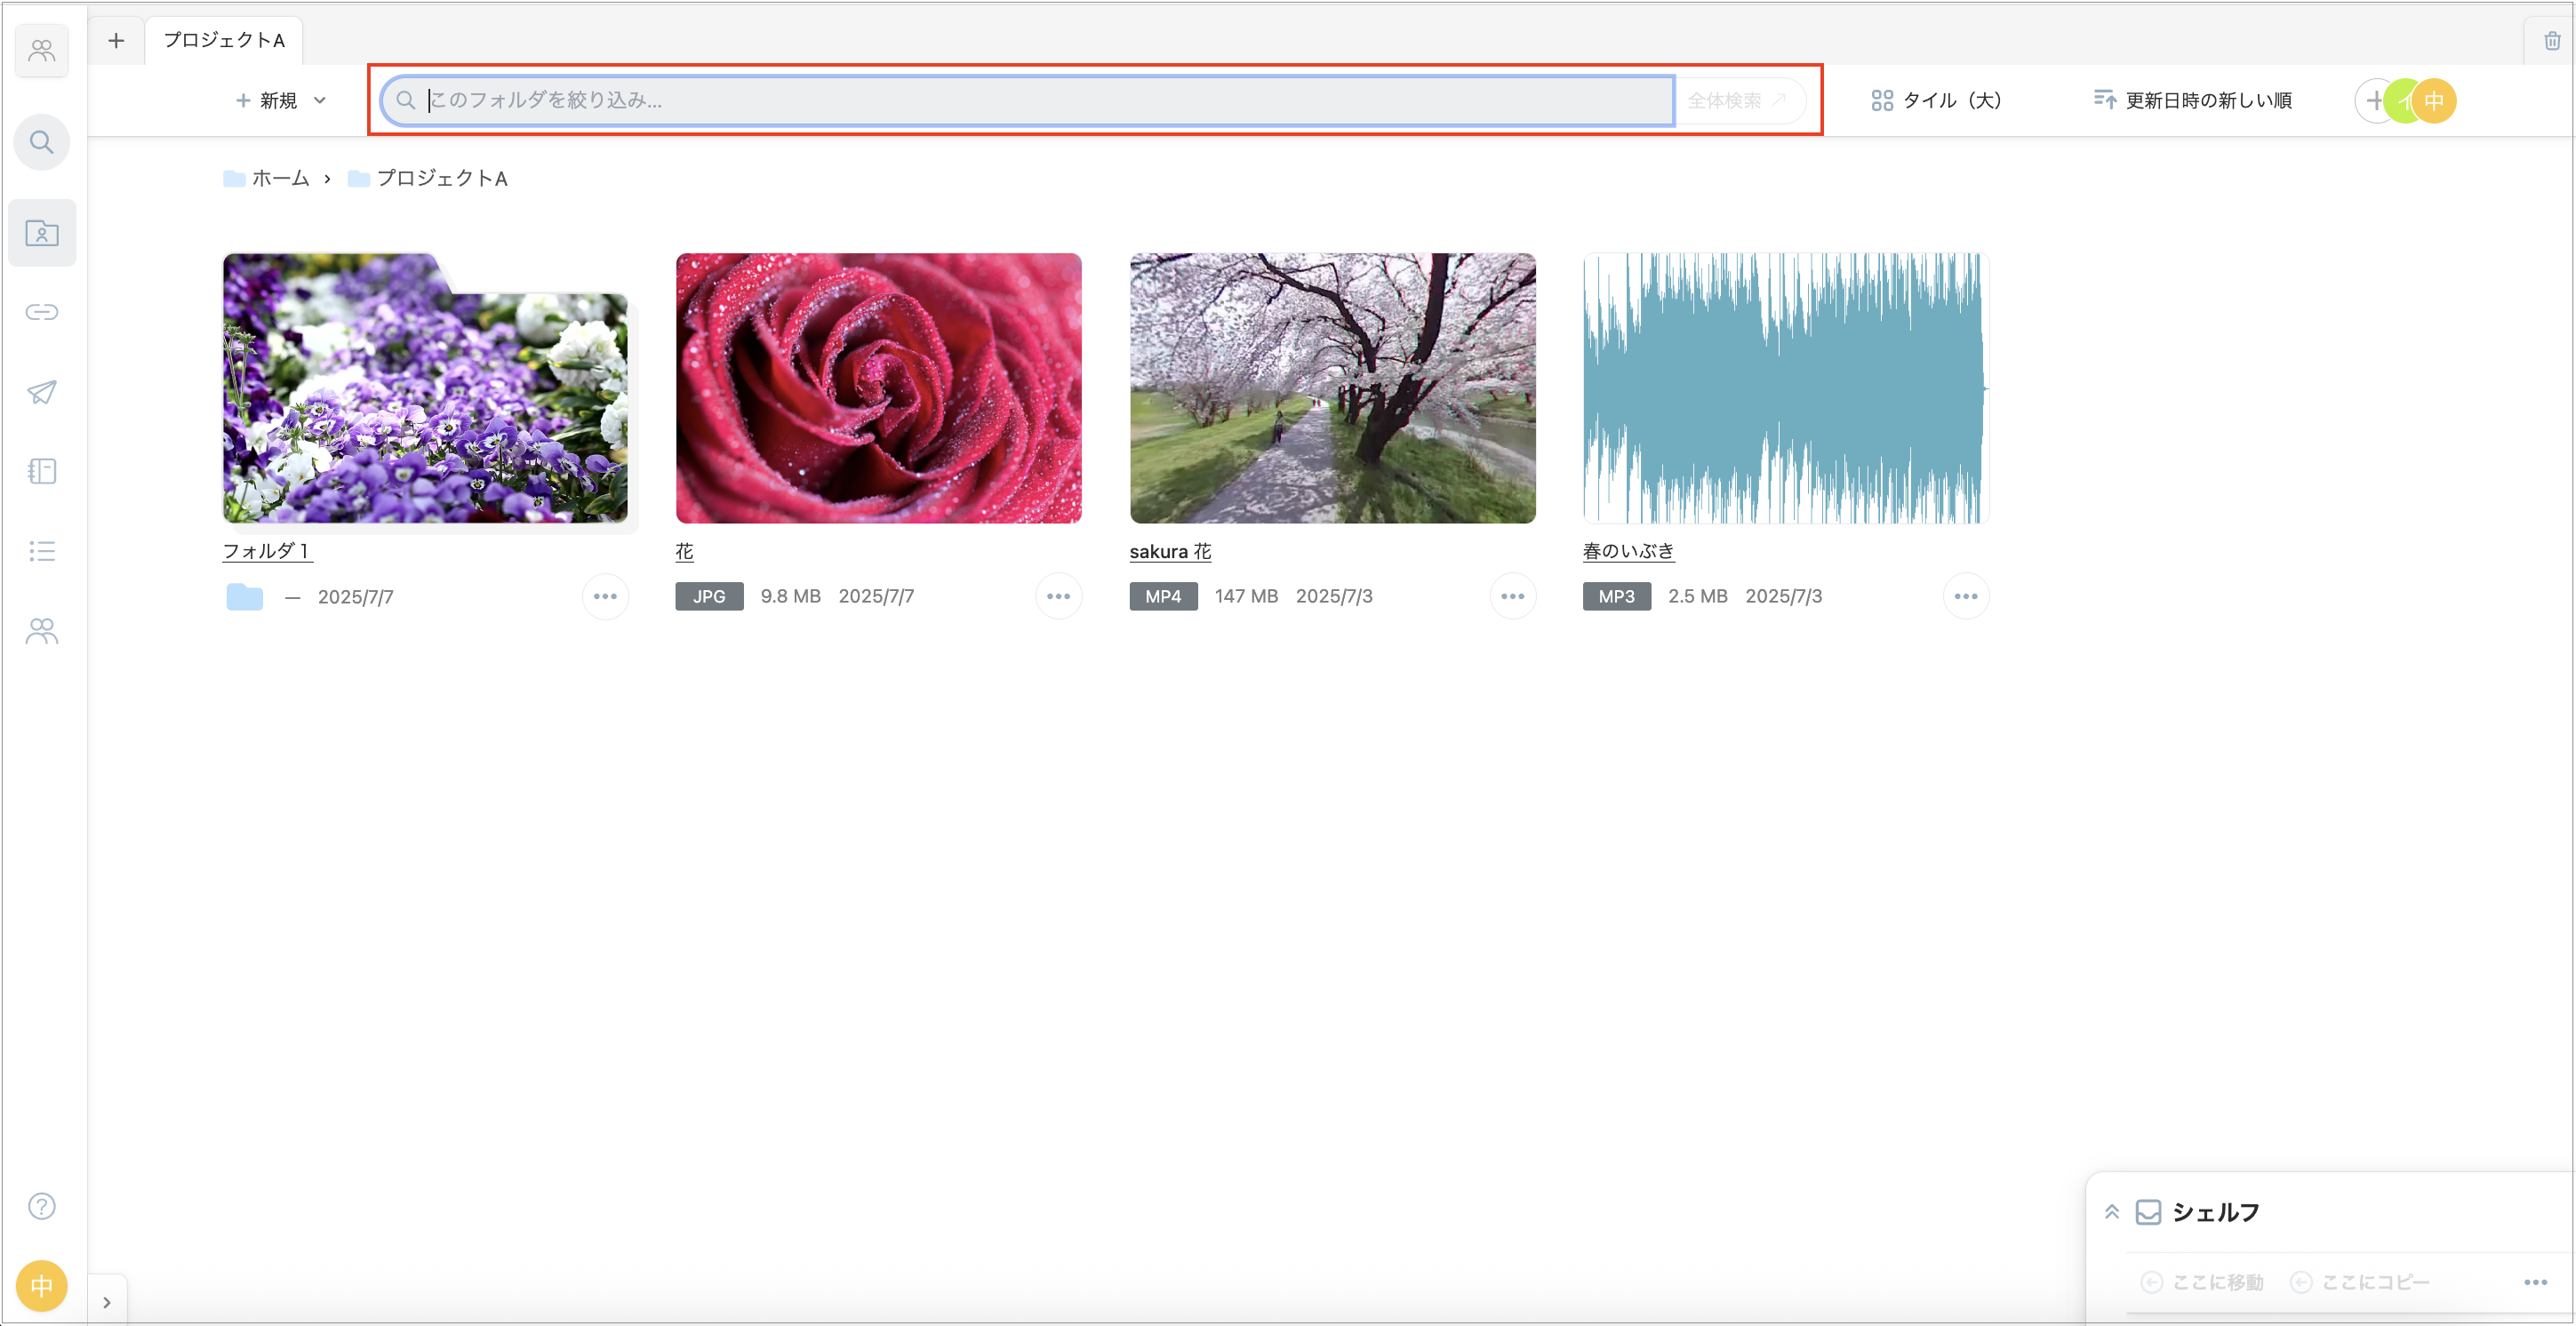Expand the シェルフ panel chevron
The width and height of the screenshot is (2576, 1326).
tap(2111, 1212)
